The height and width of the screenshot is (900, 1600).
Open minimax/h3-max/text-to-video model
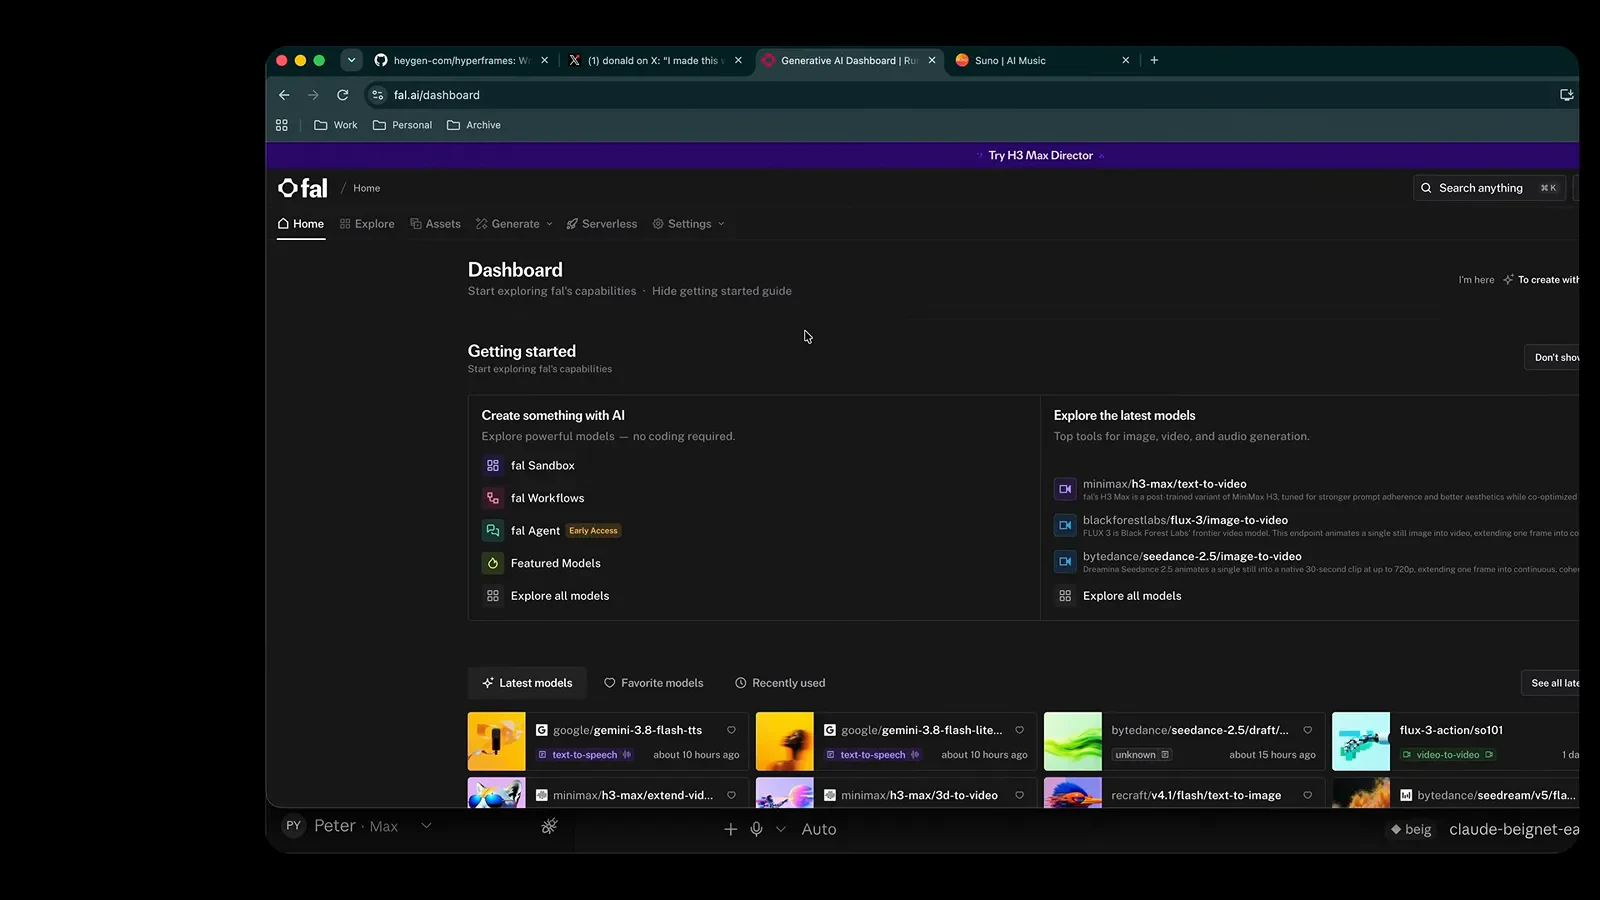pyautogui.click(x=1164, y=484)
